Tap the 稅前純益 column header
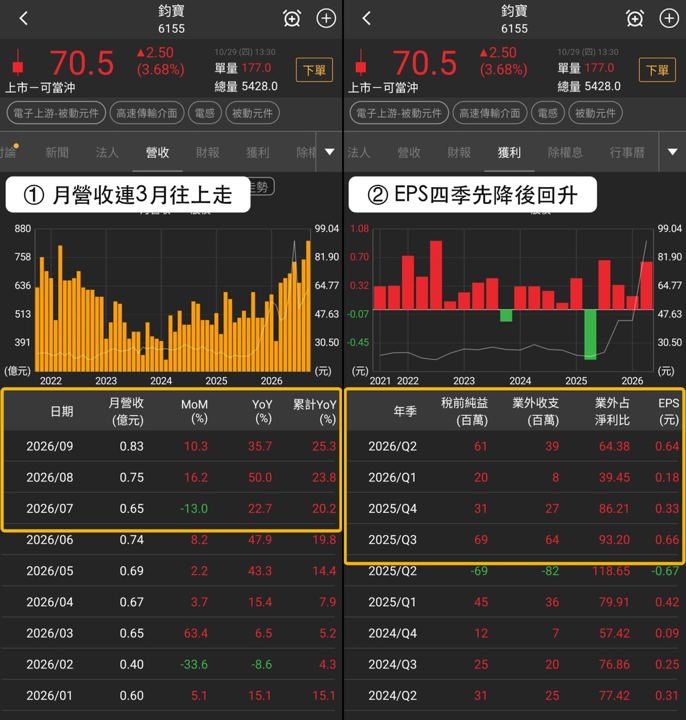Viewport: 686px width, 720px height. click(x=465, y=411)
